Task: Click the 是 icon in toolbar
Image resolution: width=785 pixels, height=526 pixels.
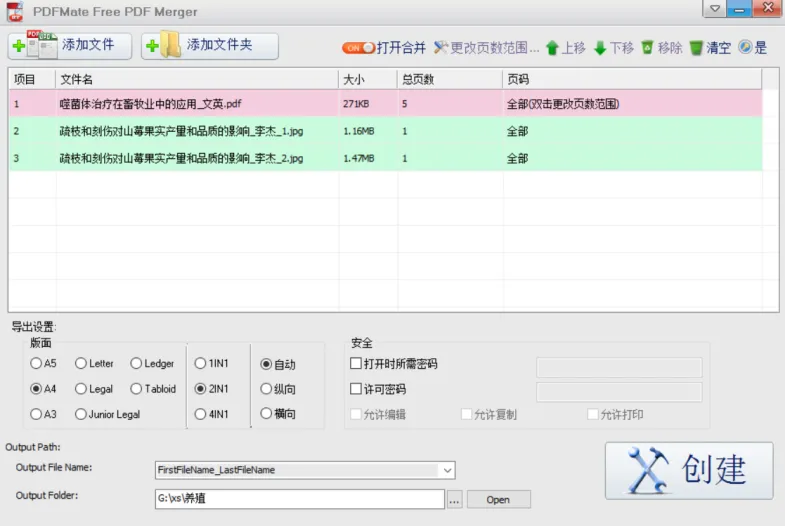Action: 745,48
